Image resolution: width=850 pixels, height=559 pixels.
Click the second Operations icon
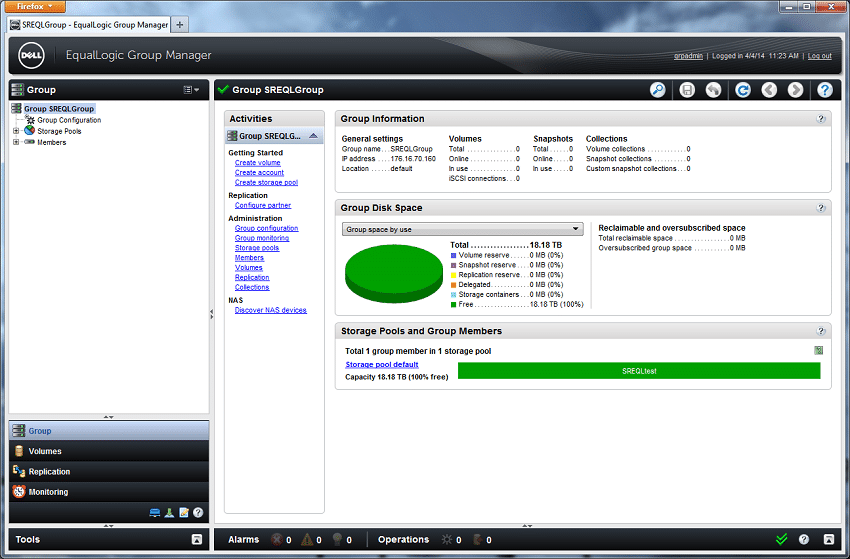478,539
